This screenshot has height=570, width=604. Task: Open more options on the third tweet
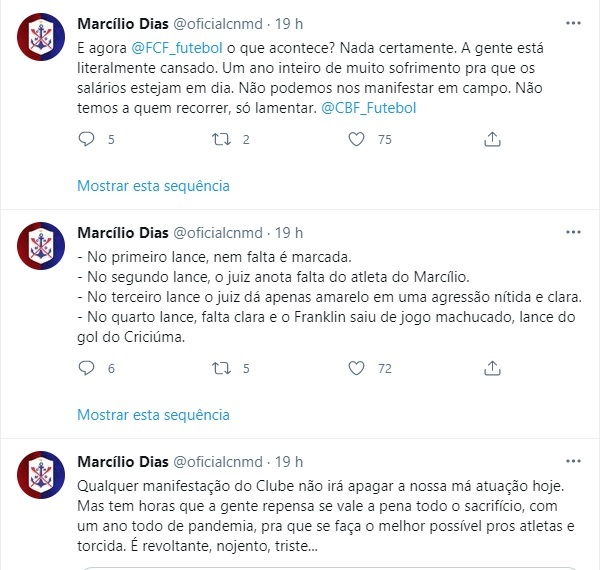point(573,461)
